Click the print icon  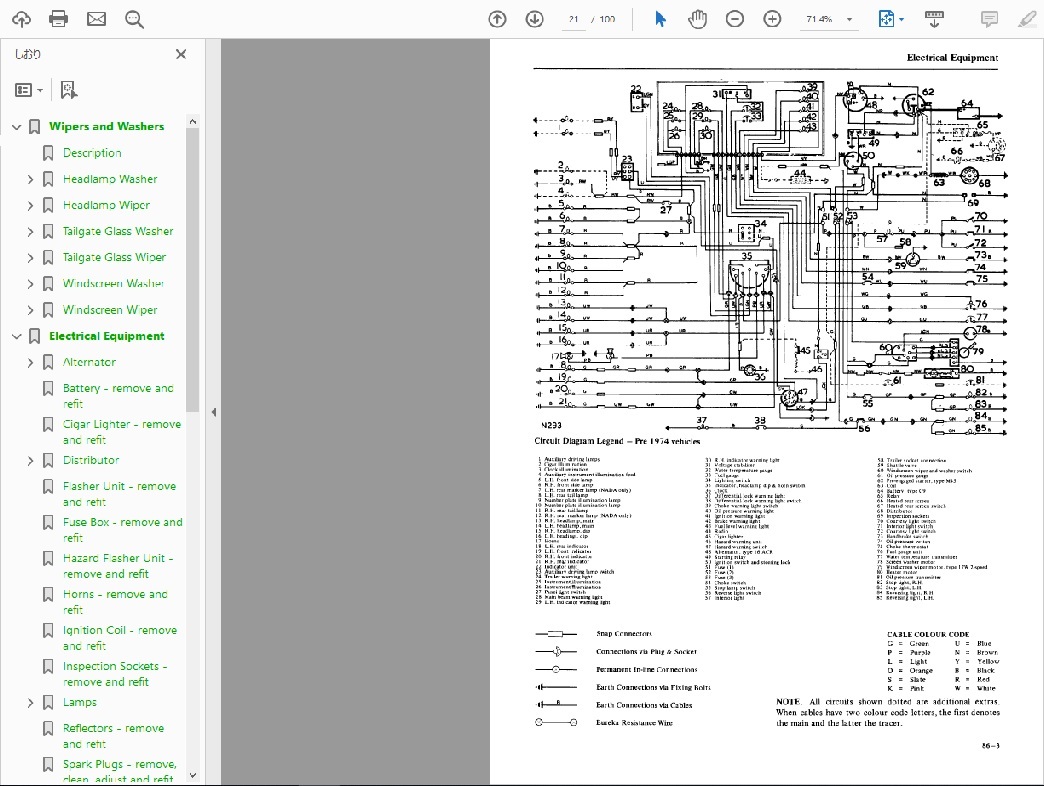[59, 19]
